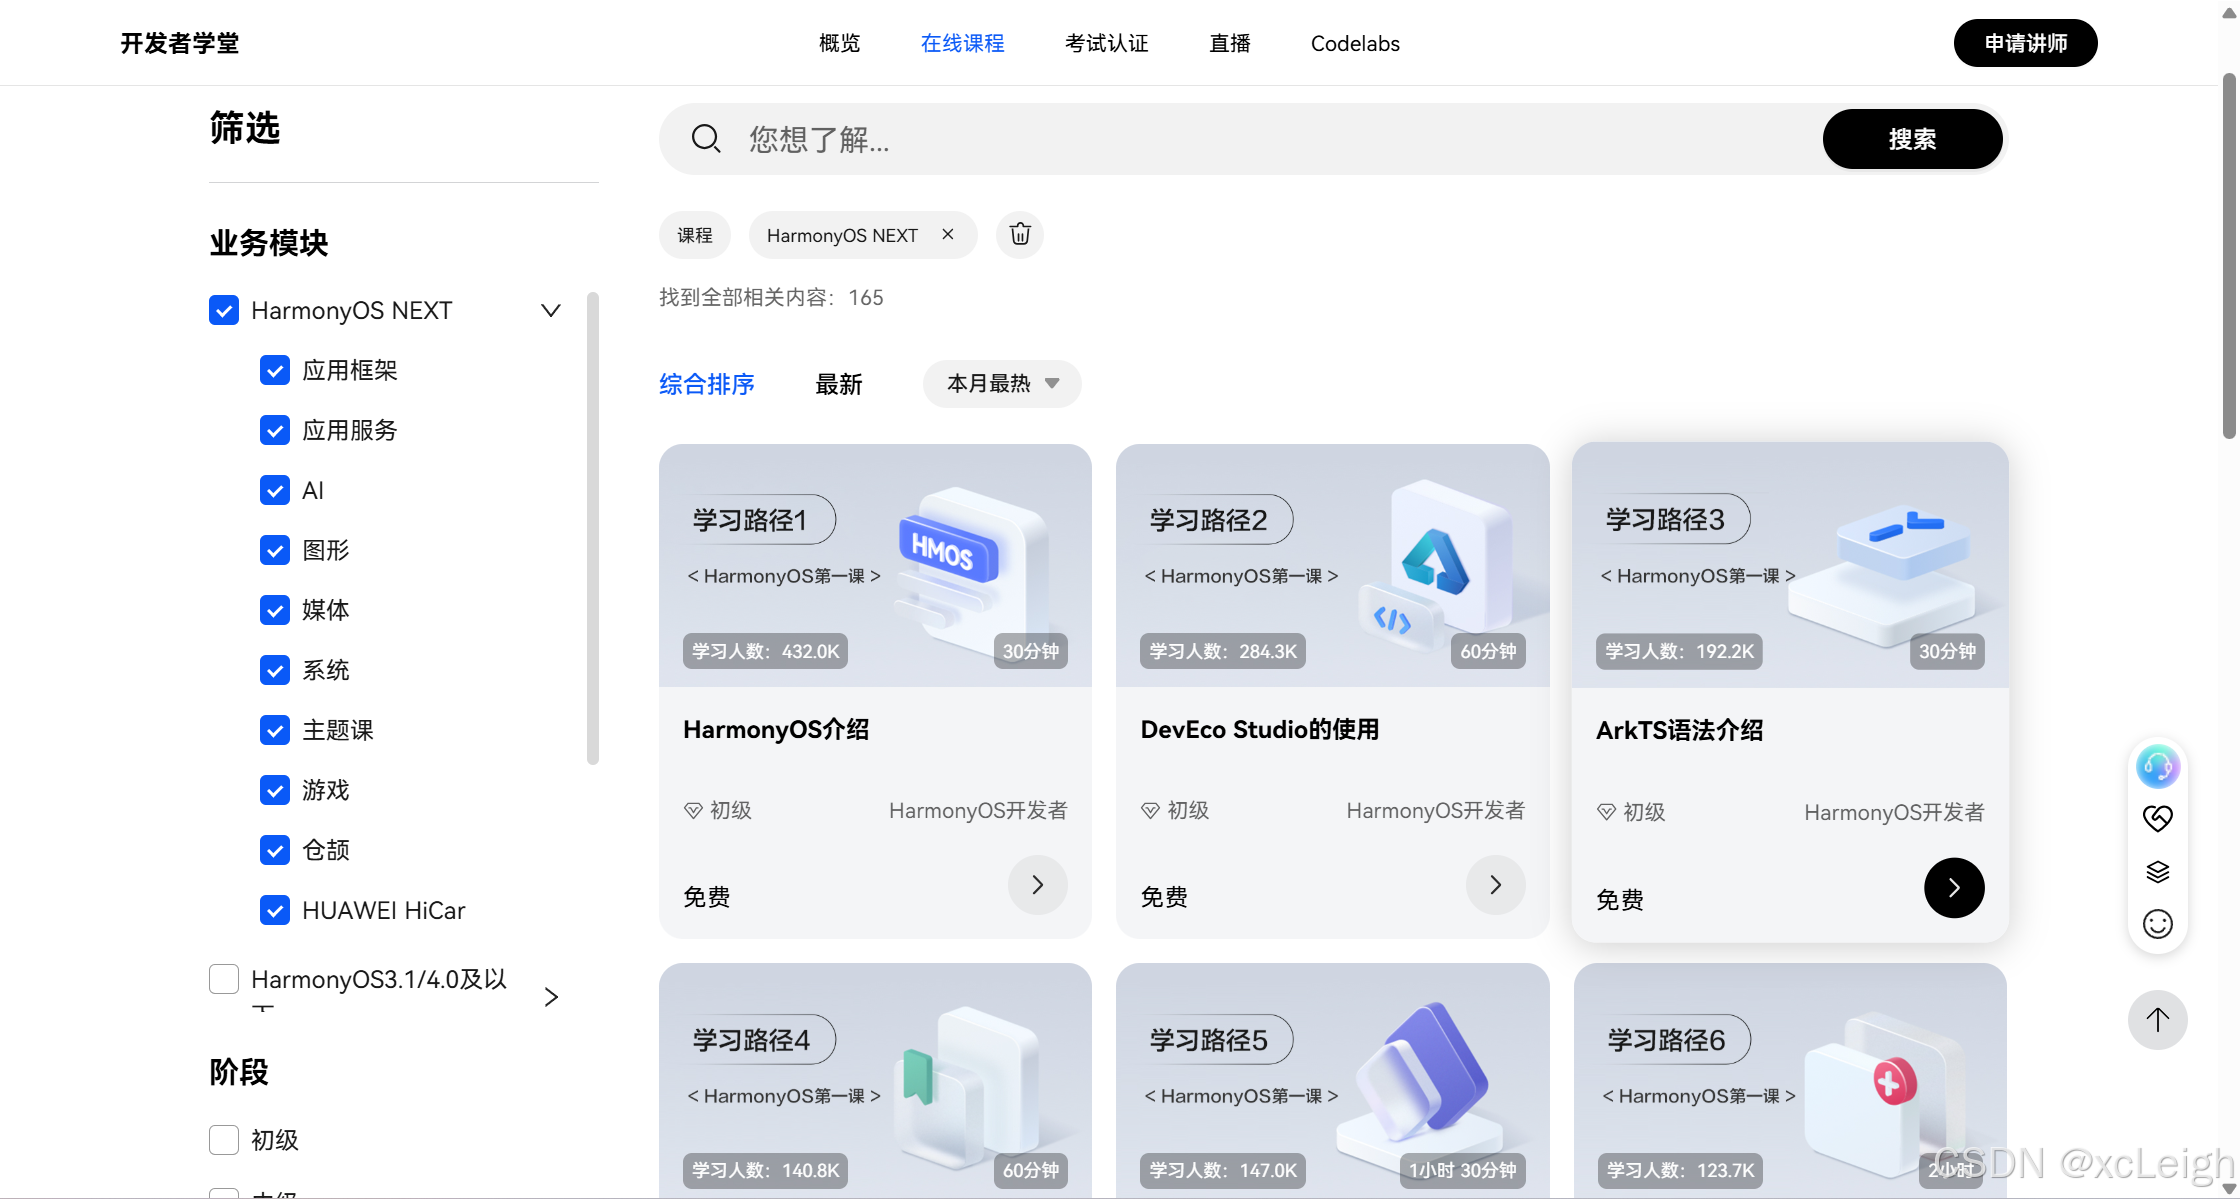Expand the HarmonyOS3.1/4.0及以下 module list
Image resolution: width=2240 pixels, height=1199 pixels.
pyautogui.click(x=551, y=997)
